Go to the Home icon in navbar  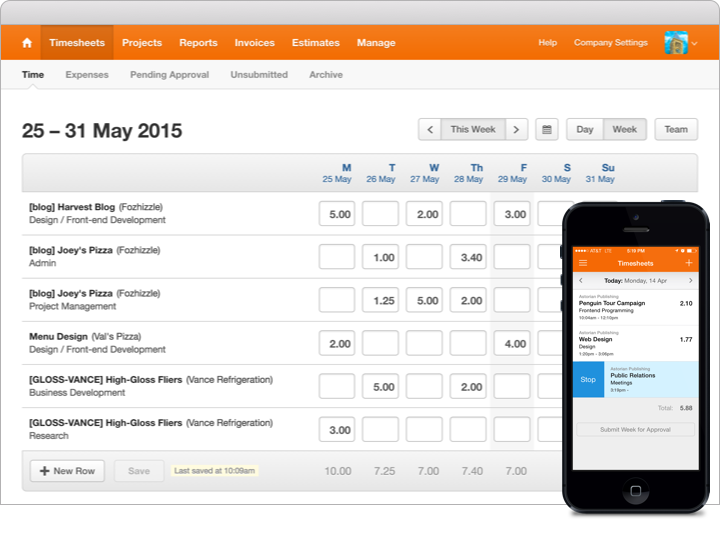pyautogui.click(x=27, y=43)
